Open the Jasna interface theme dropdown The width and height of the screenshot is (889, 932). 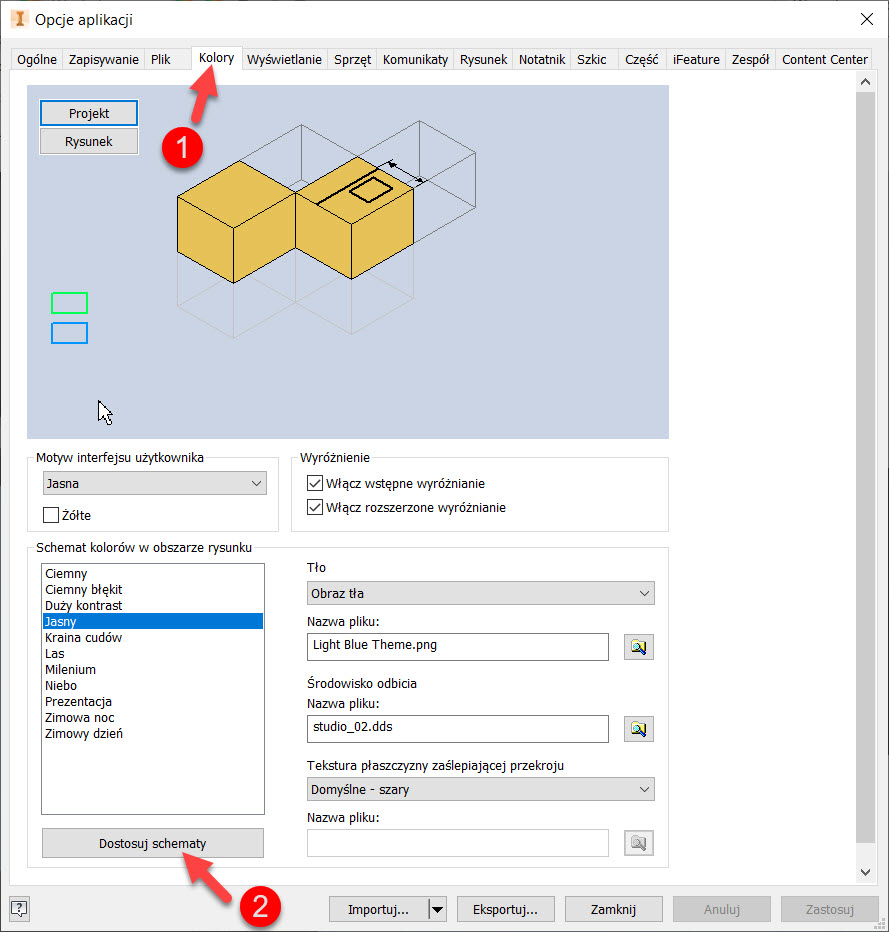click(x=155, y=484)
